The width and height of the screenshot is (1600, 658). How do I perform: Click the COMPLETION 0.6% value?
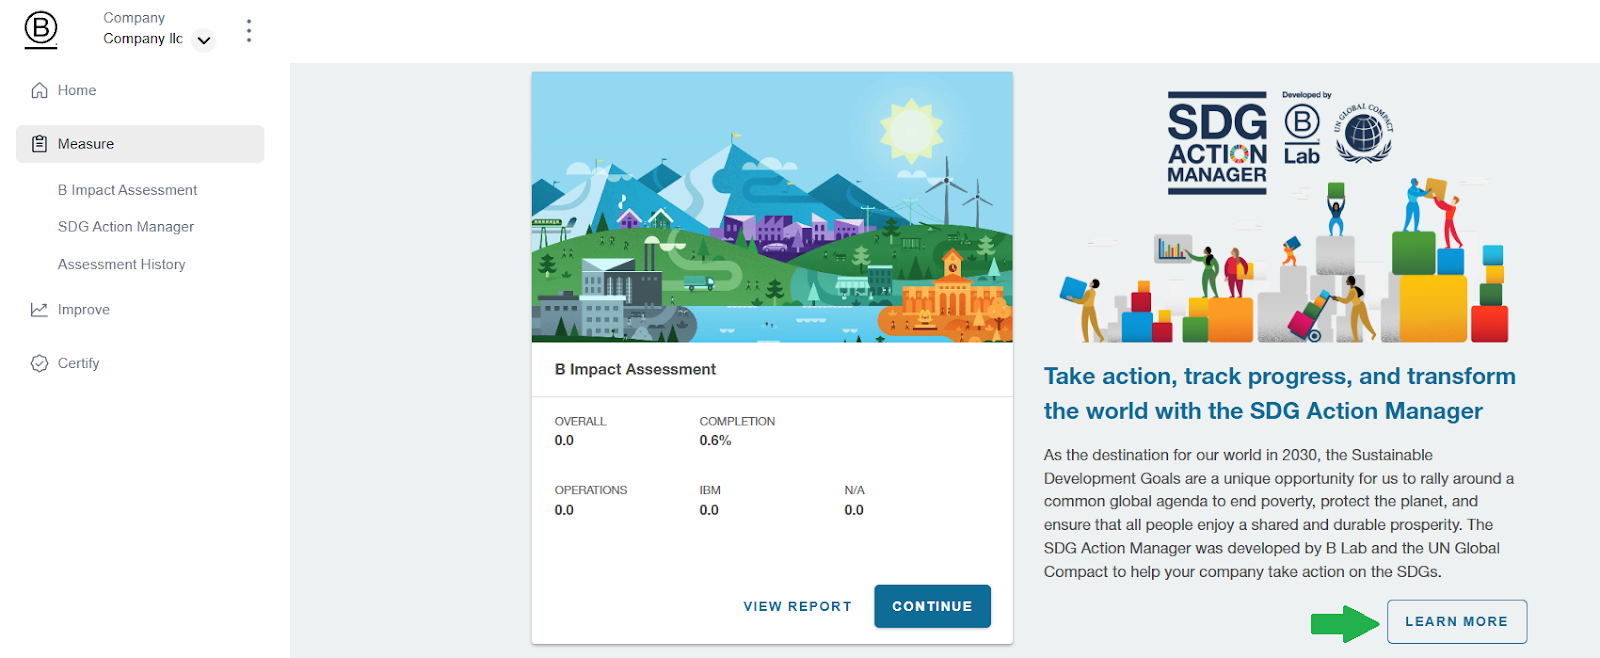715,440
